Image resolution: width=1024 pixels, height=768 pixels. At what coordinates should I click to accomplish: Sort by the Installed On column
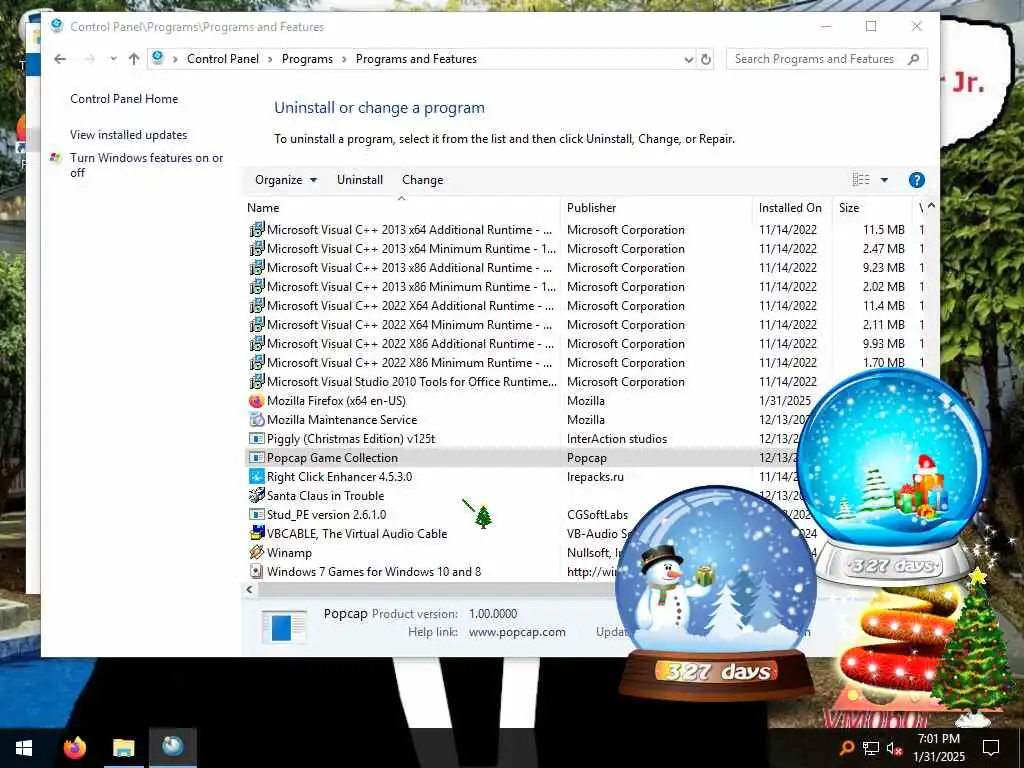[x=792, y=208]
